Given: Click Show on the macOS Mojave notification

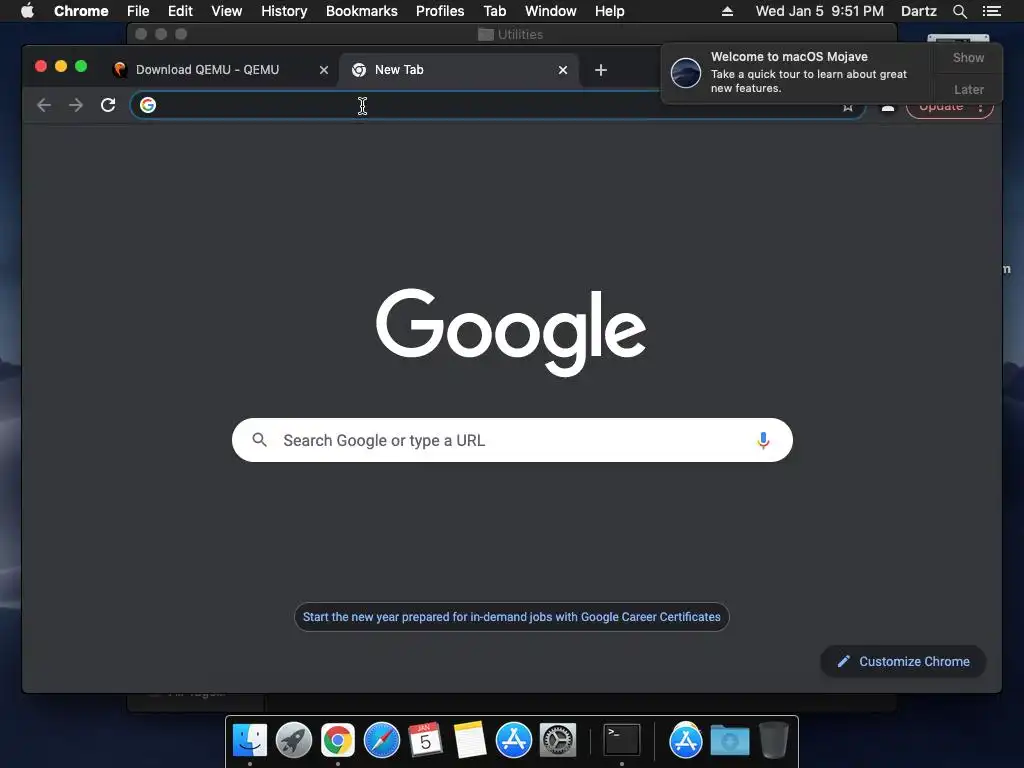Looking at the screenshot, I should click(968, 57).
